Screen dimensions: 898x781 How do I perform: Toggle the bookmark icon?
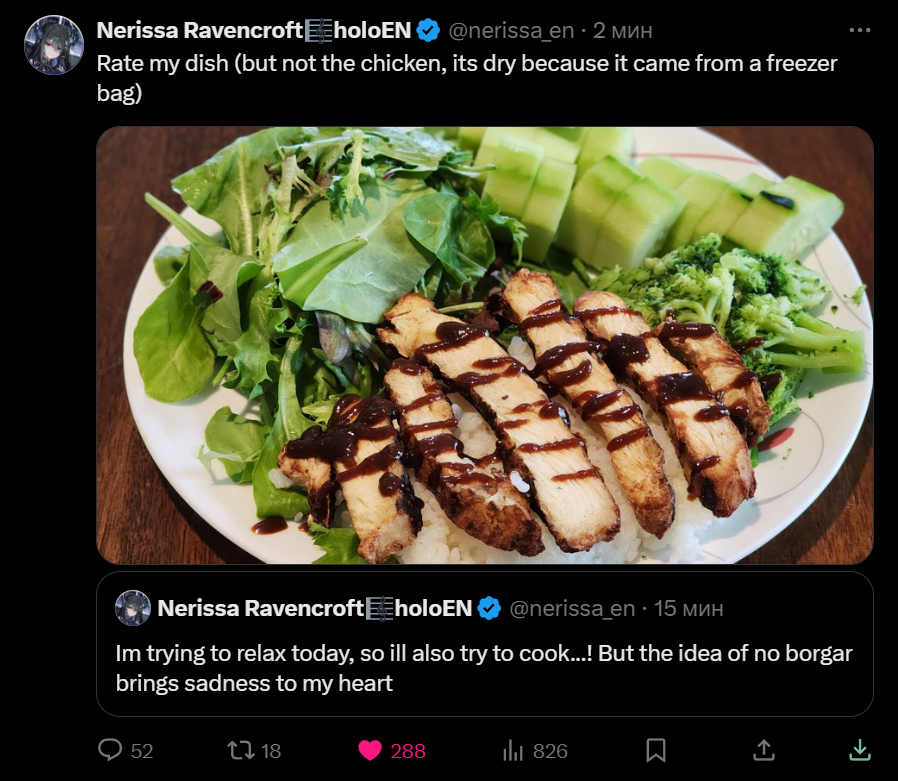click(x=656, y=750)
